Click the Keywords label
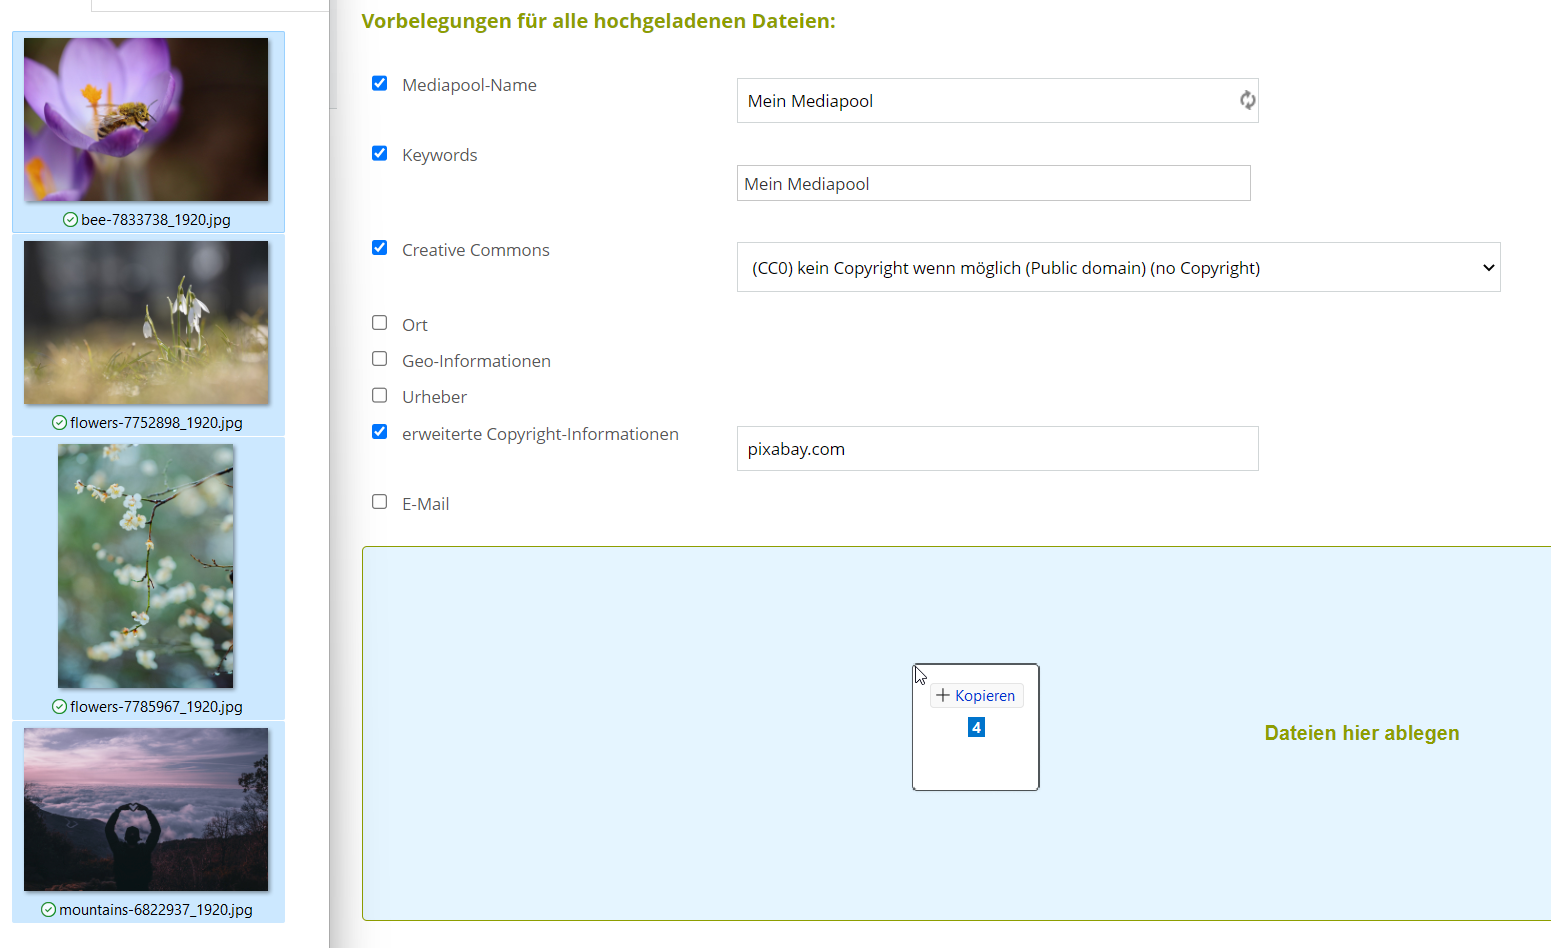Viewport: 1551px width, 948px height. [x=440, y=155]
